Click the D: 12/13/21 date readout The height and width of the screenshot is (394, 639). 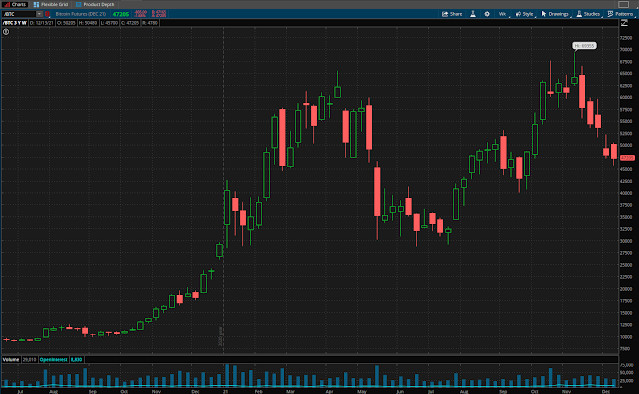[42, 23]
